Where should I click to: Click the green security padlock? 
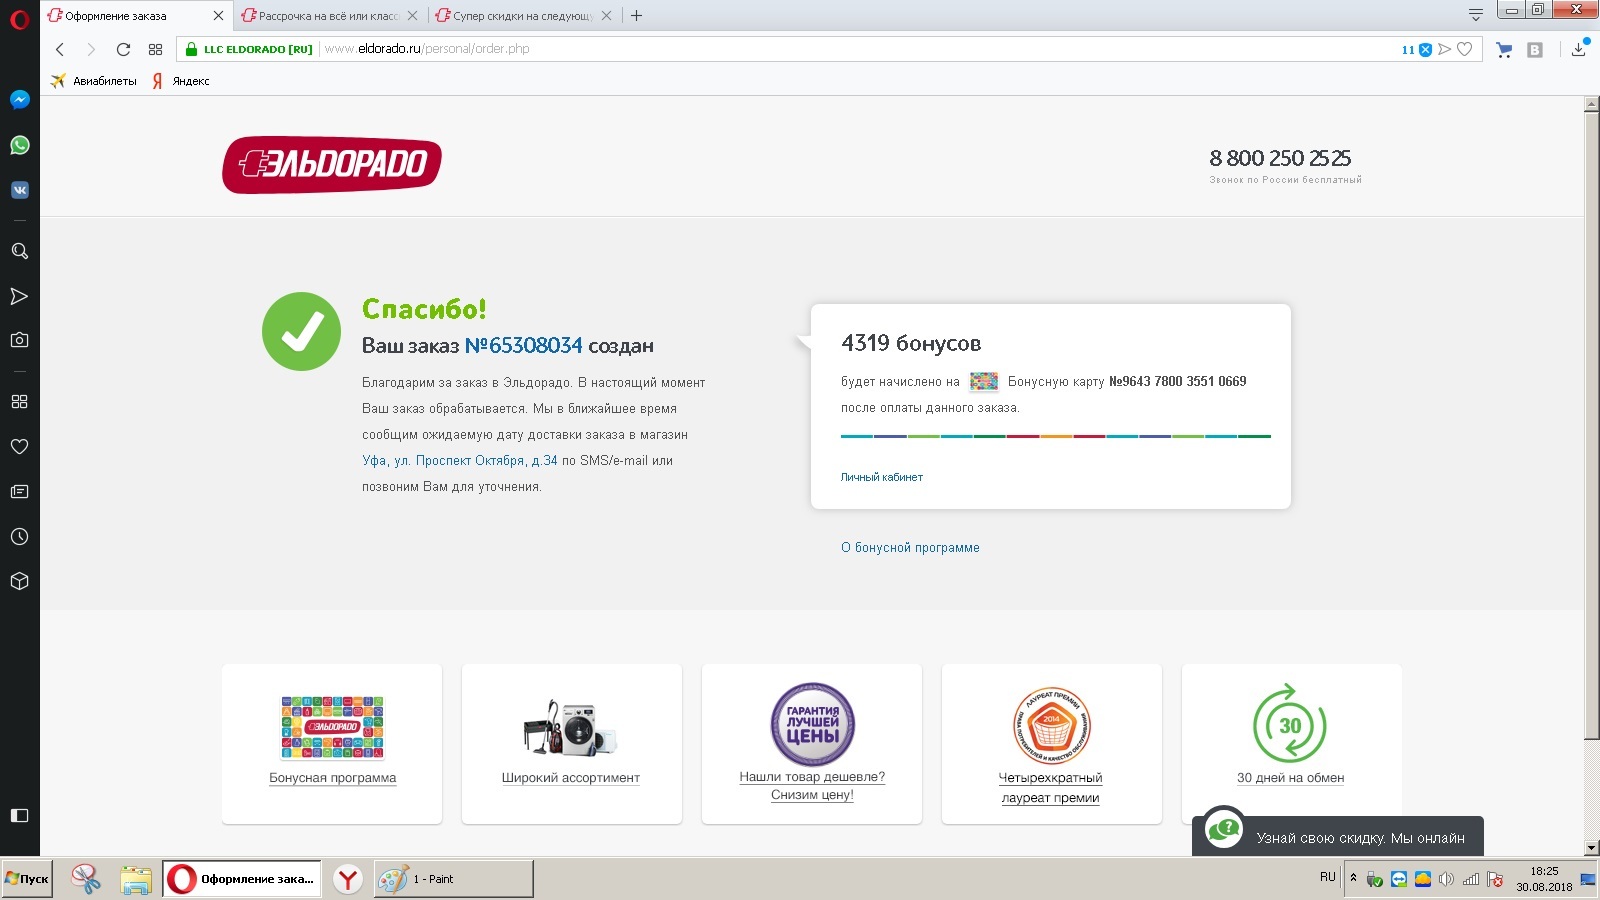(192, 49)
